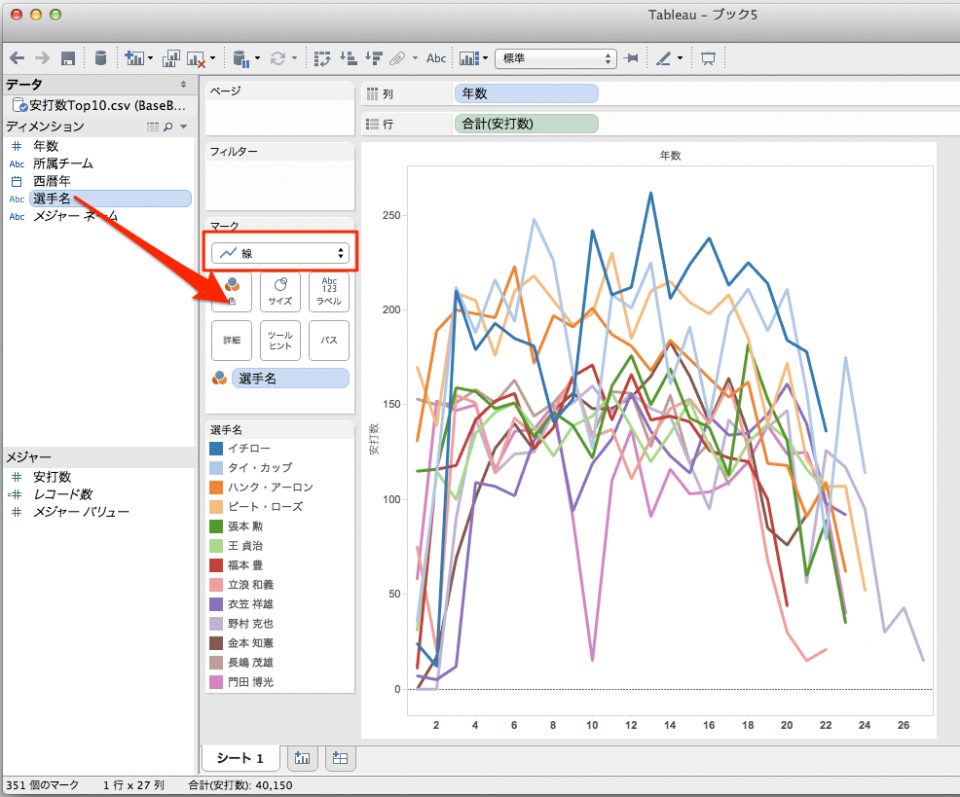Open the Color (色) shelf on Marks card
This screenshot has height=797, width=960.
(231, 292)
